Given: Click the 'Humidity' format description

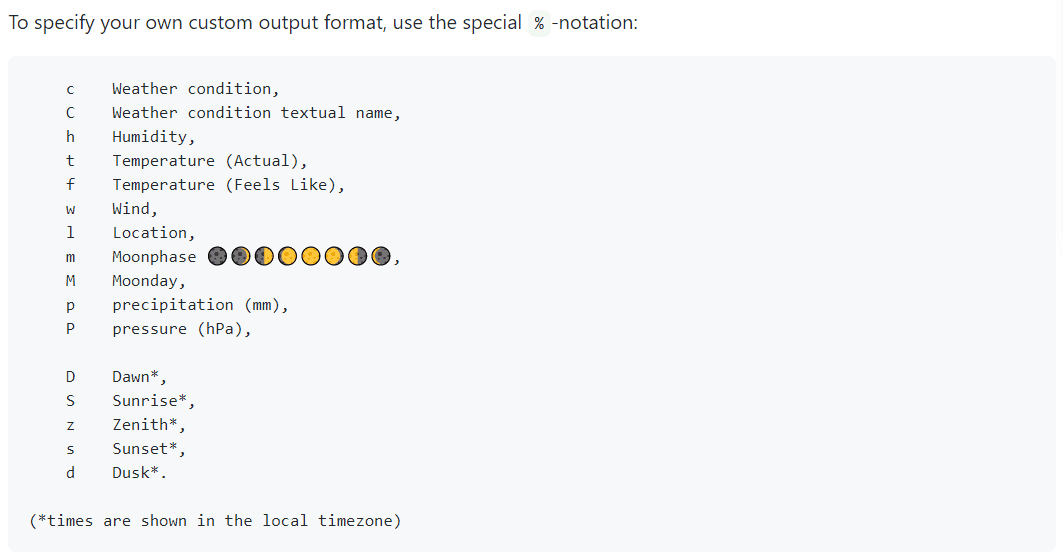Looking at the screenshot, I should point(153,137).
